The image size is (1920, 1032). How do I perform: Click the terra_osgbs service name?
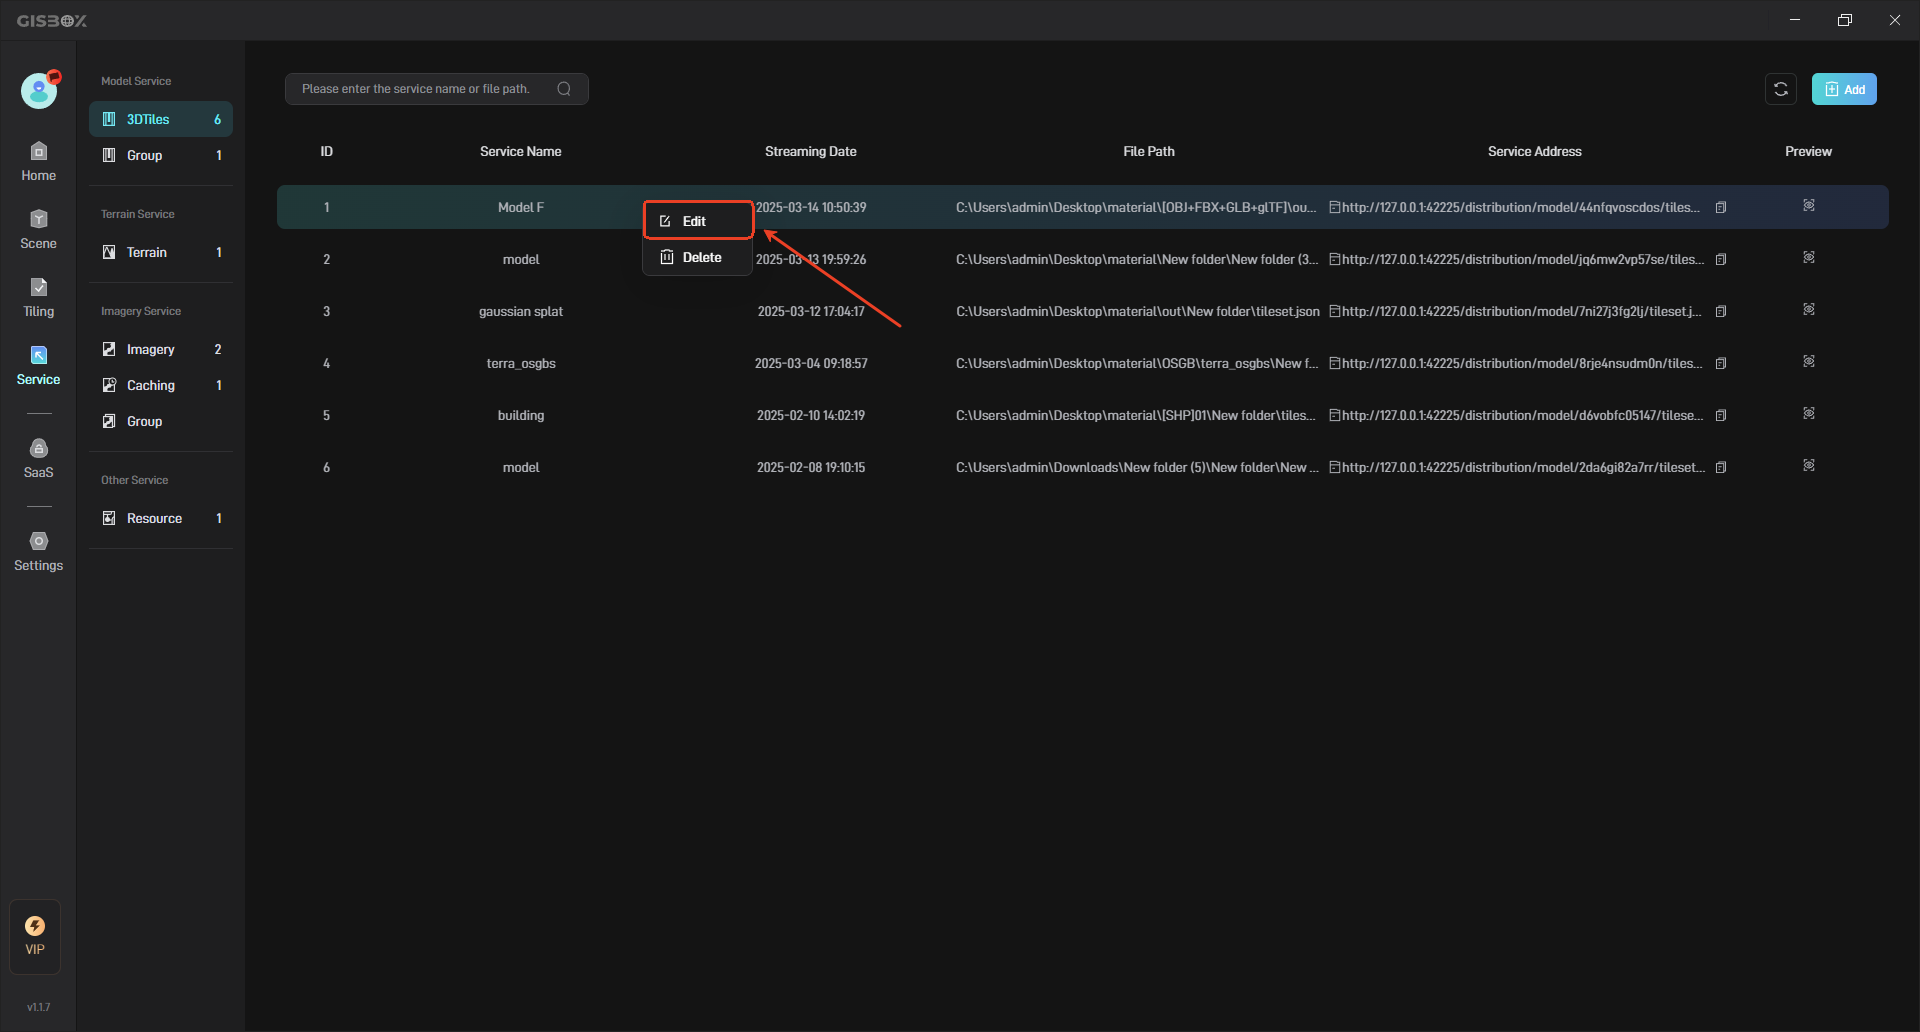[x=521, y=363]
